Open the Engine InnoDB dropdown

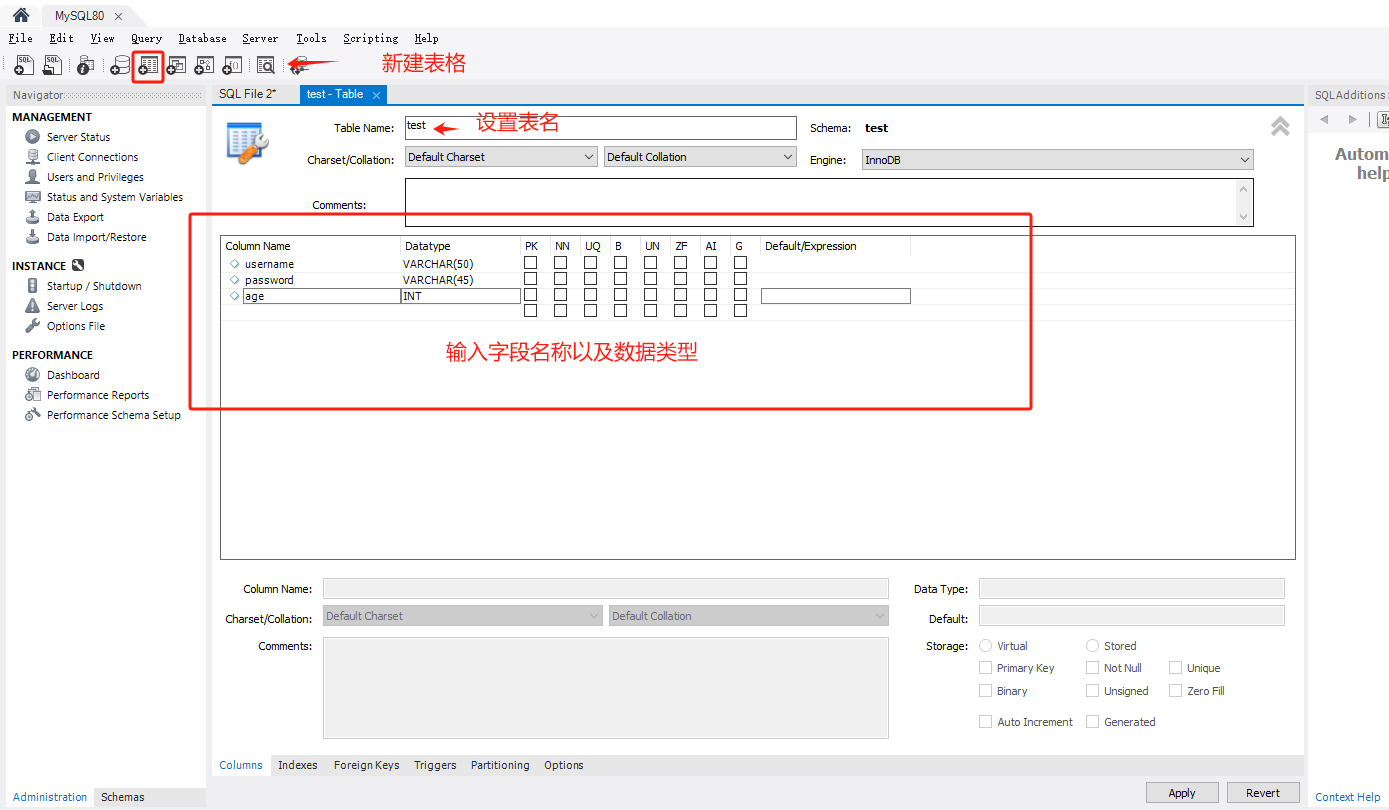point(1058,160)
